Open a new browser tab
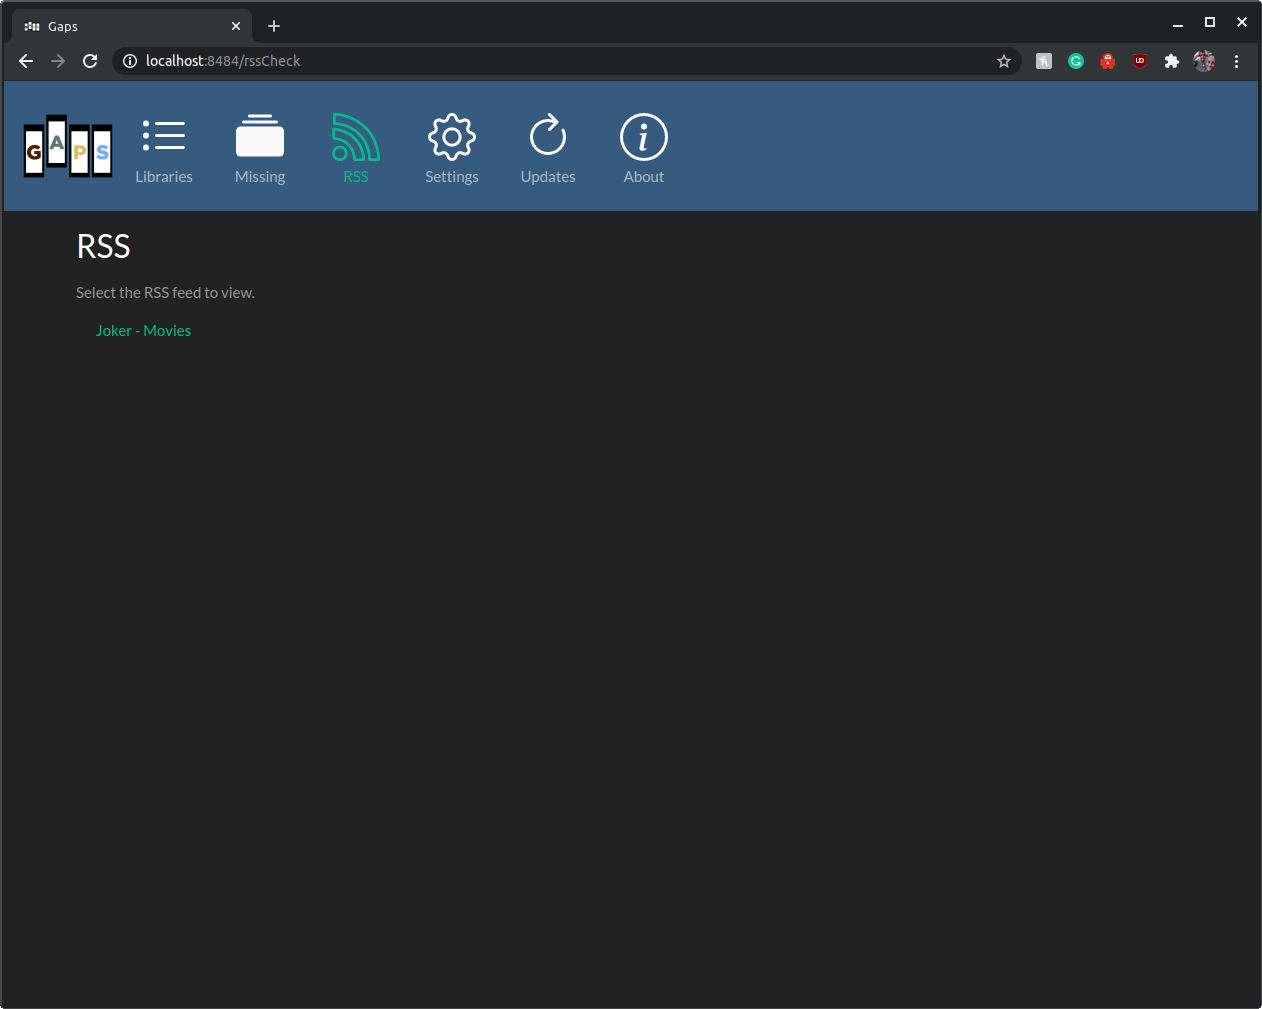 (274, 25)
